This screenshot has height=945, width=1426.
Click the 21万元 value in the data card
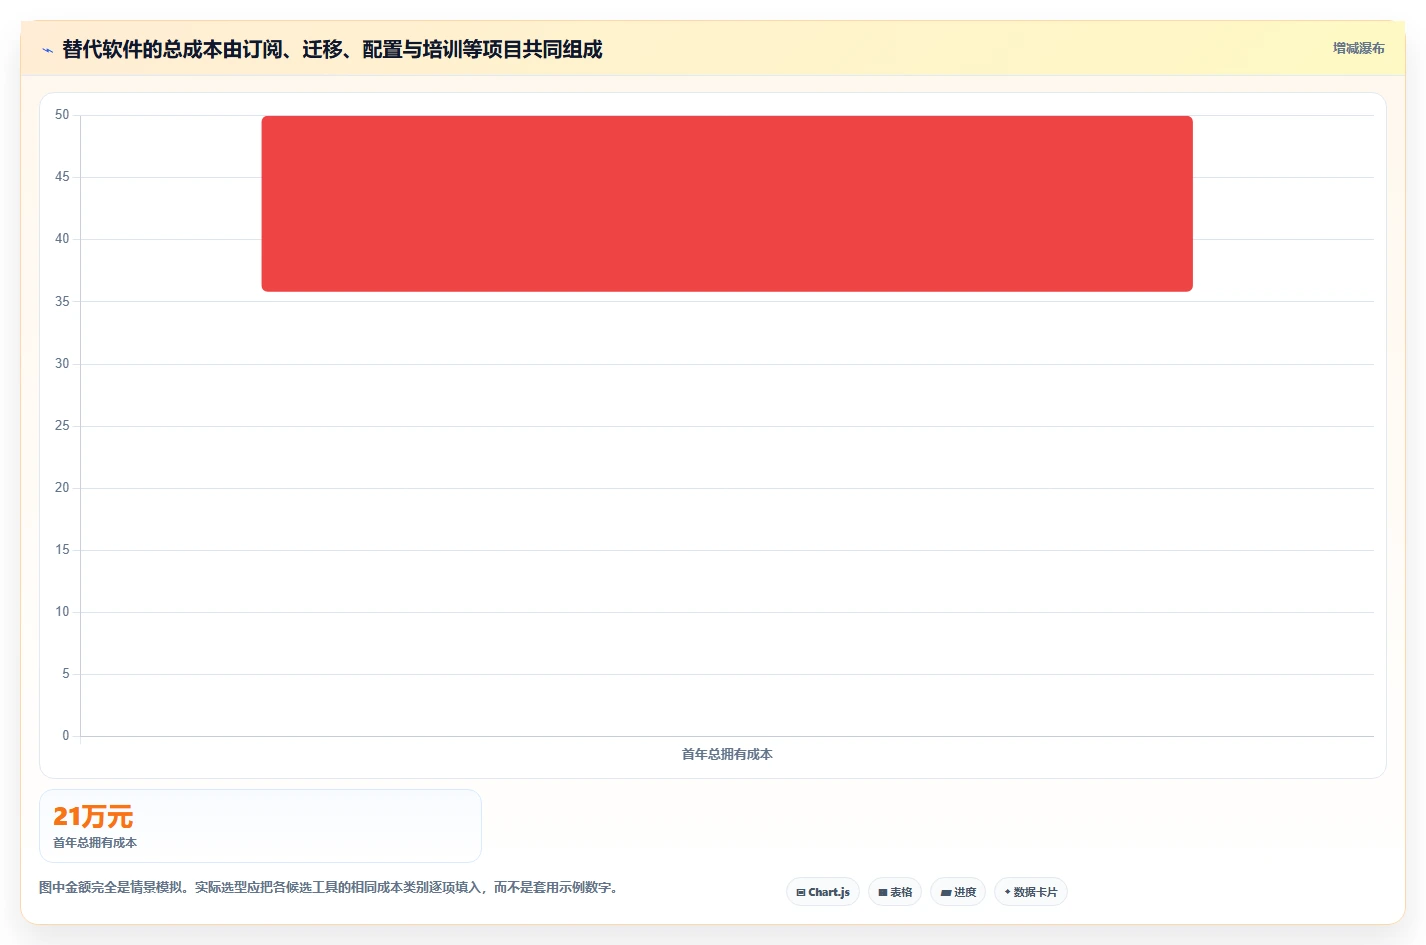[93, 816]
